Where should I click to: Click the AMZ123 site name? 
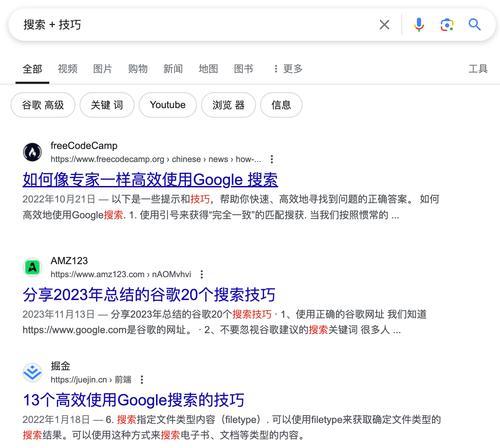[69, 261]
